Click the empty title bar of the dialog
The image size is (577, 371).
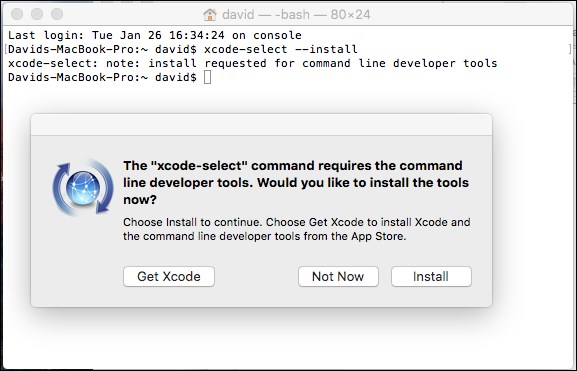261,125
